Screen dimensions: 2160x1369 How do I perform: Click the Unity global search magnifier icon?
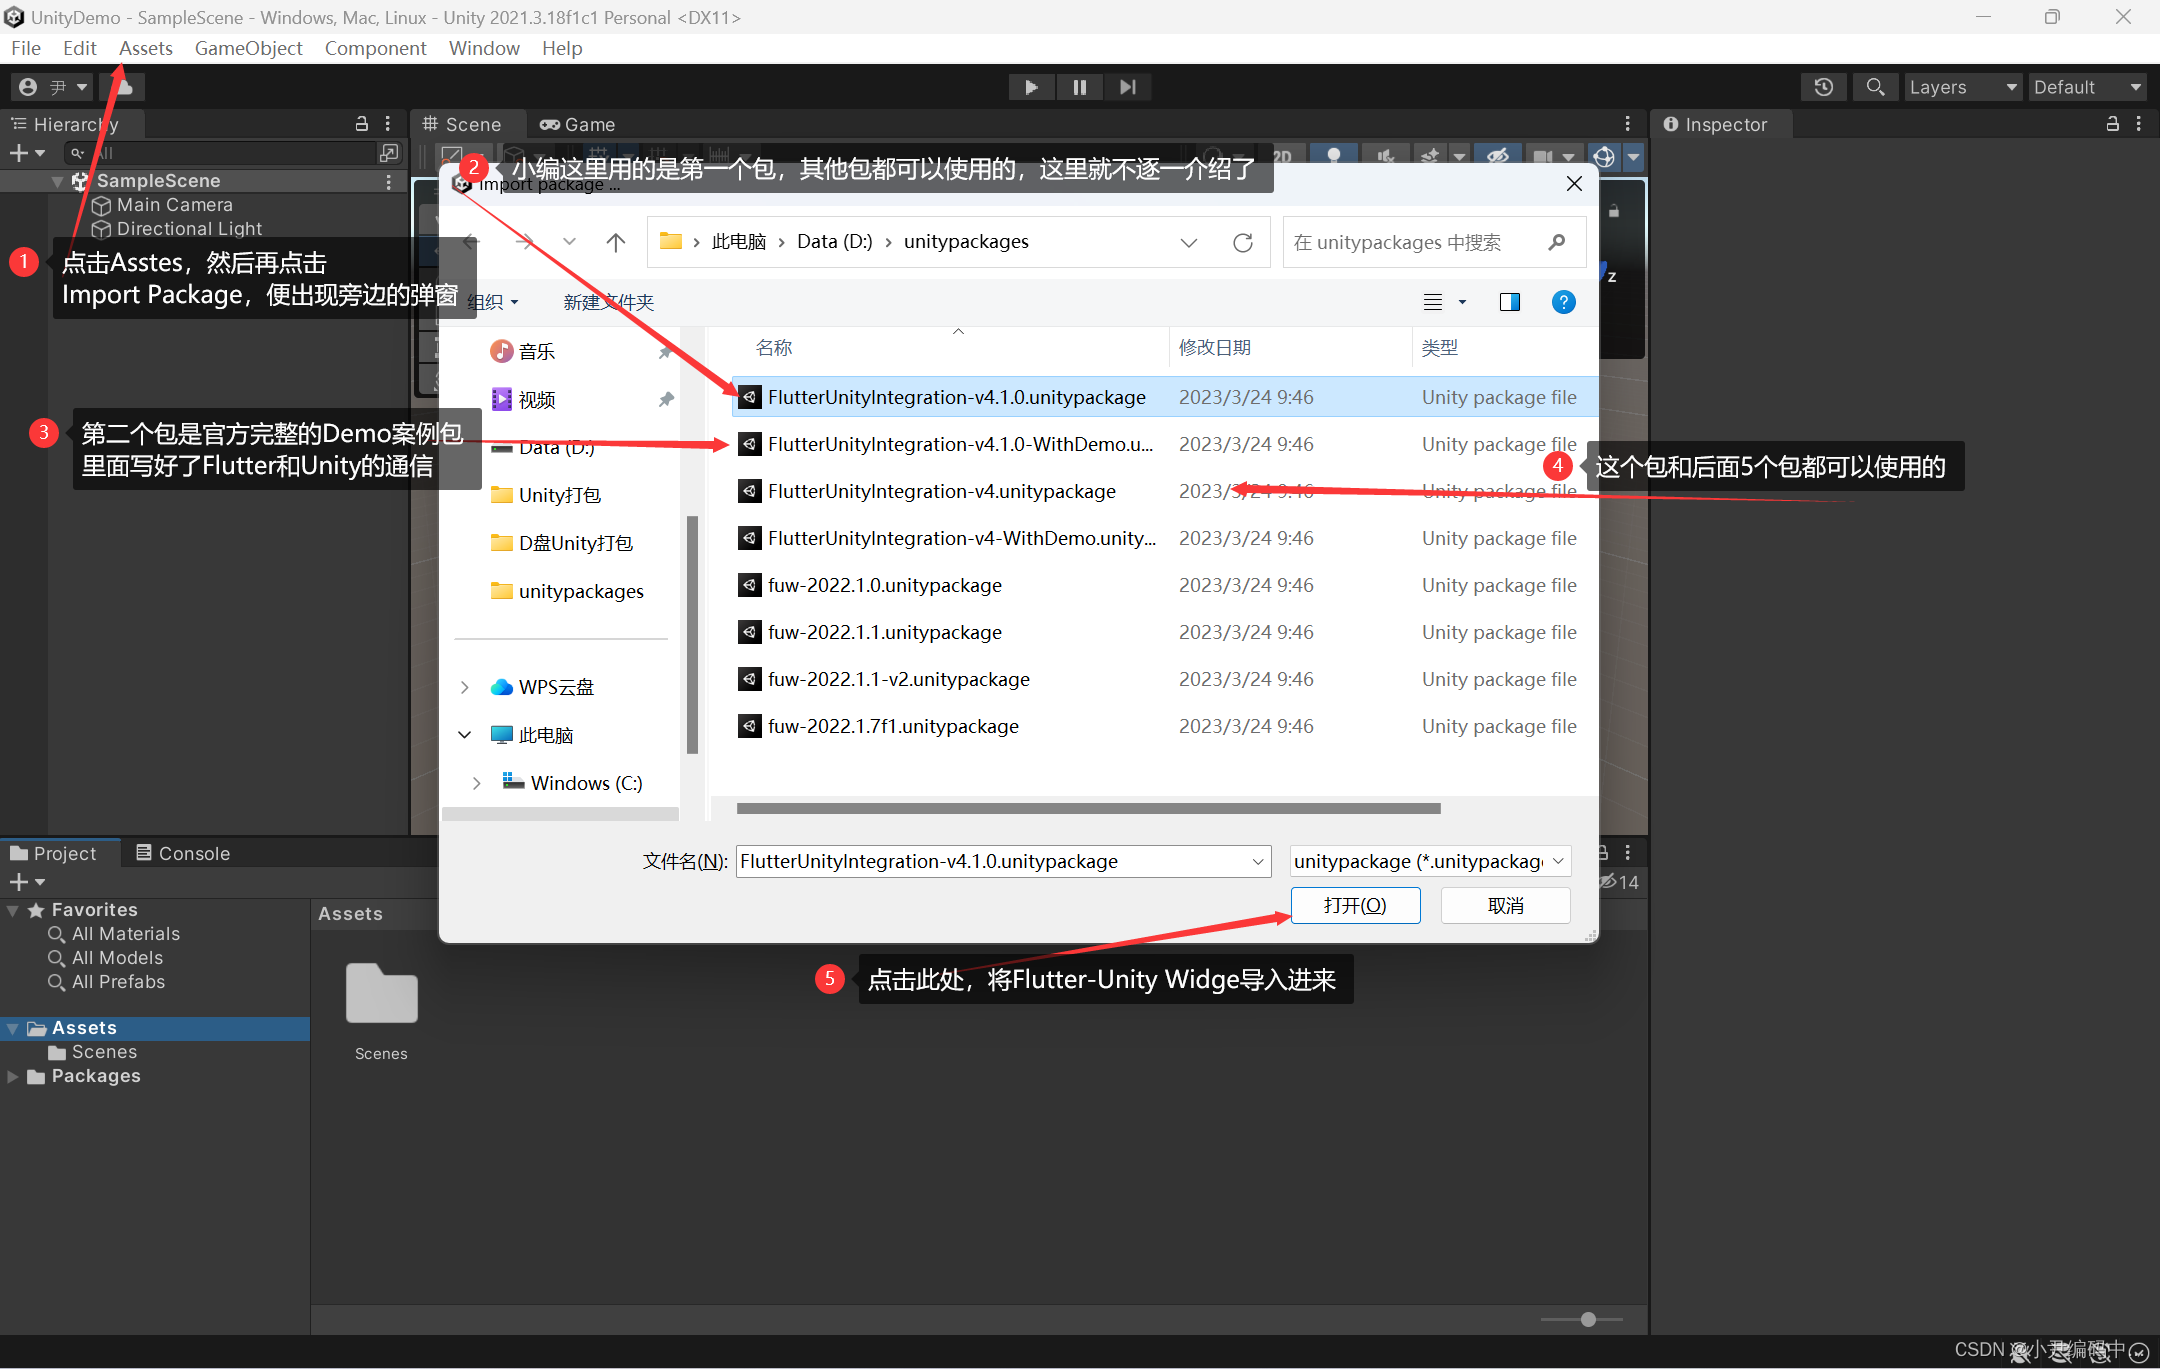pos(1875,87)
